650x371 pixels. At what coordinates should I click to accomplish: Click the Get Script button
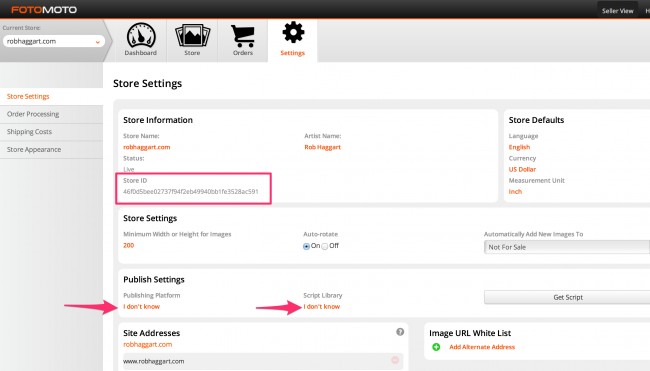pyautogui.click(x=567, y=297)
